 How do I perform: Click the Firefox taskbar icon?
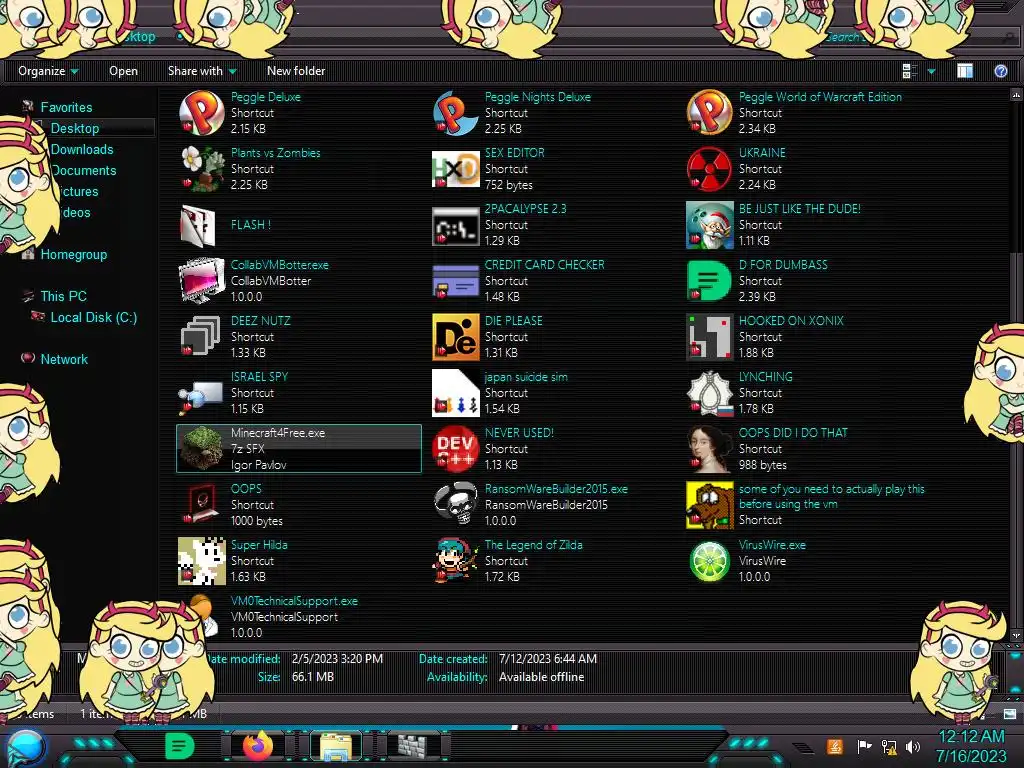tap(258, 746)
